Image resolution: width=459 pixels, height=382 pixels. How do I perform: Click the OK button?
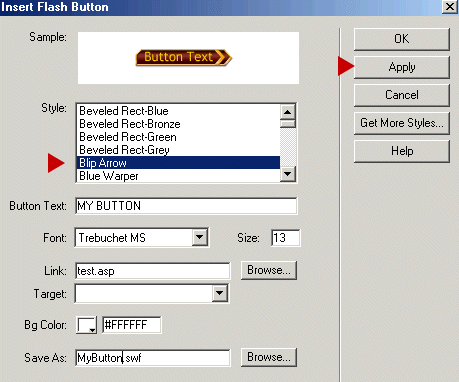pos(402,39)
